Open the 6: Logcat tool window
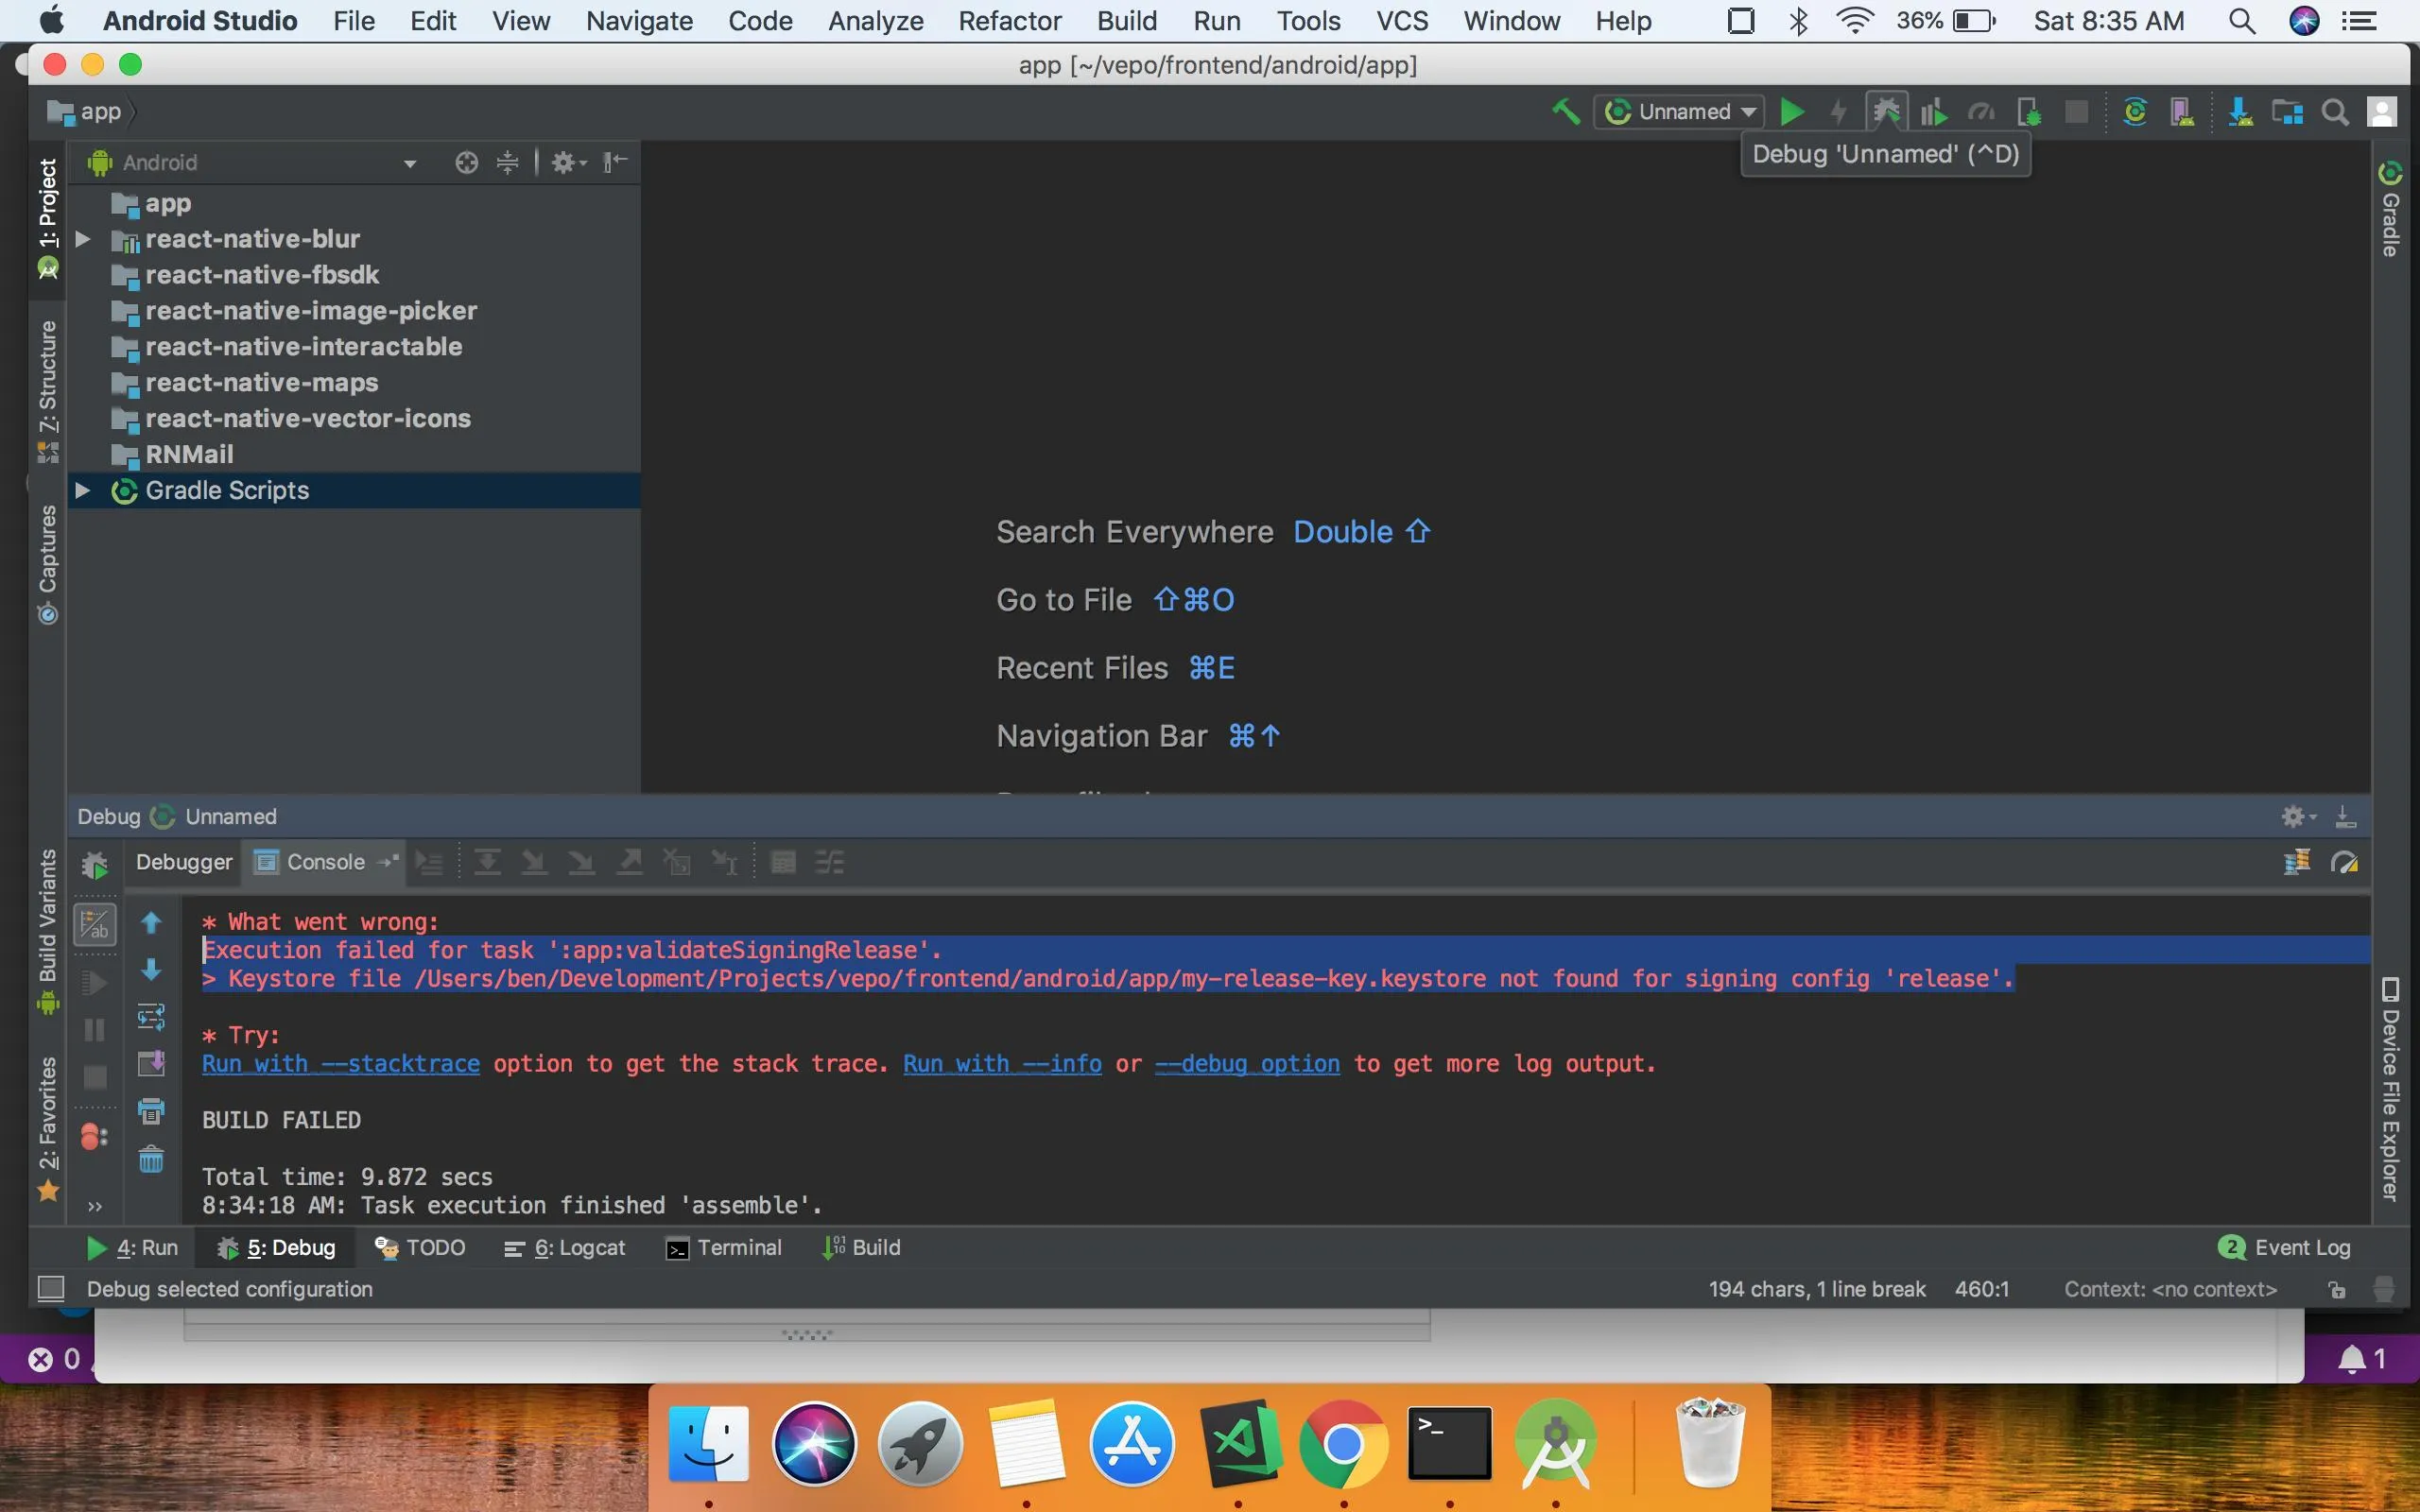Screen dimensions: 2420x1512 point(565,1247)
